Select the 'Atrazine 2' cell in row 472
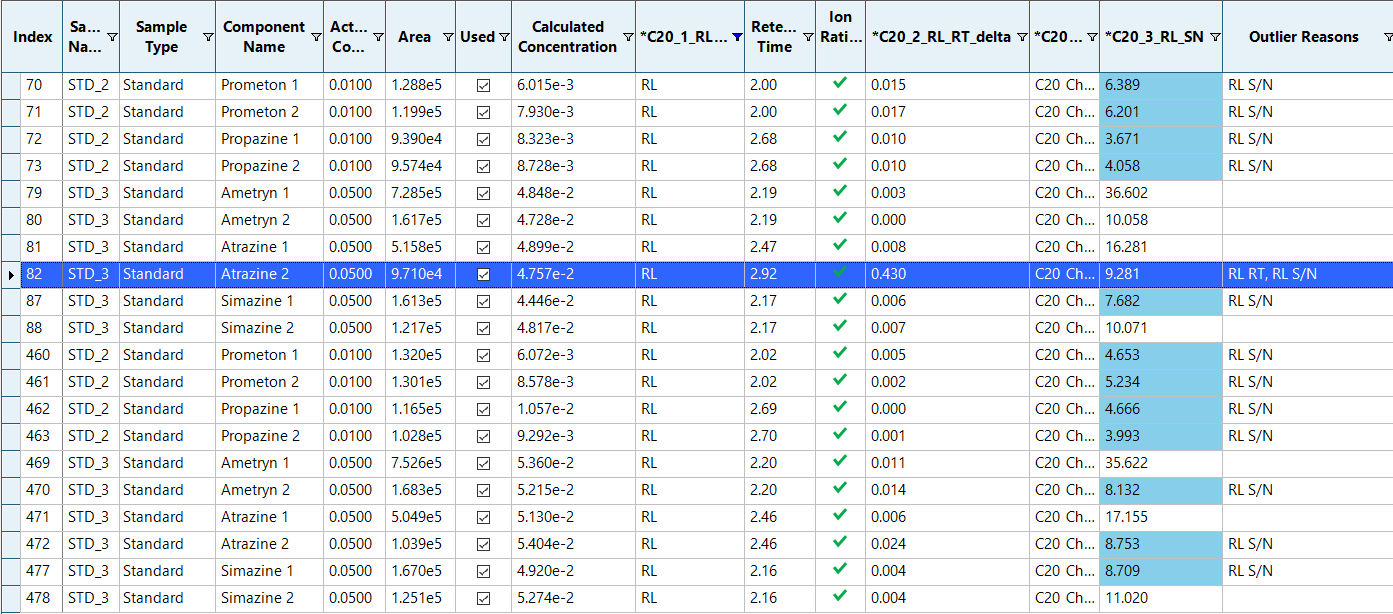 pos(269,544)
